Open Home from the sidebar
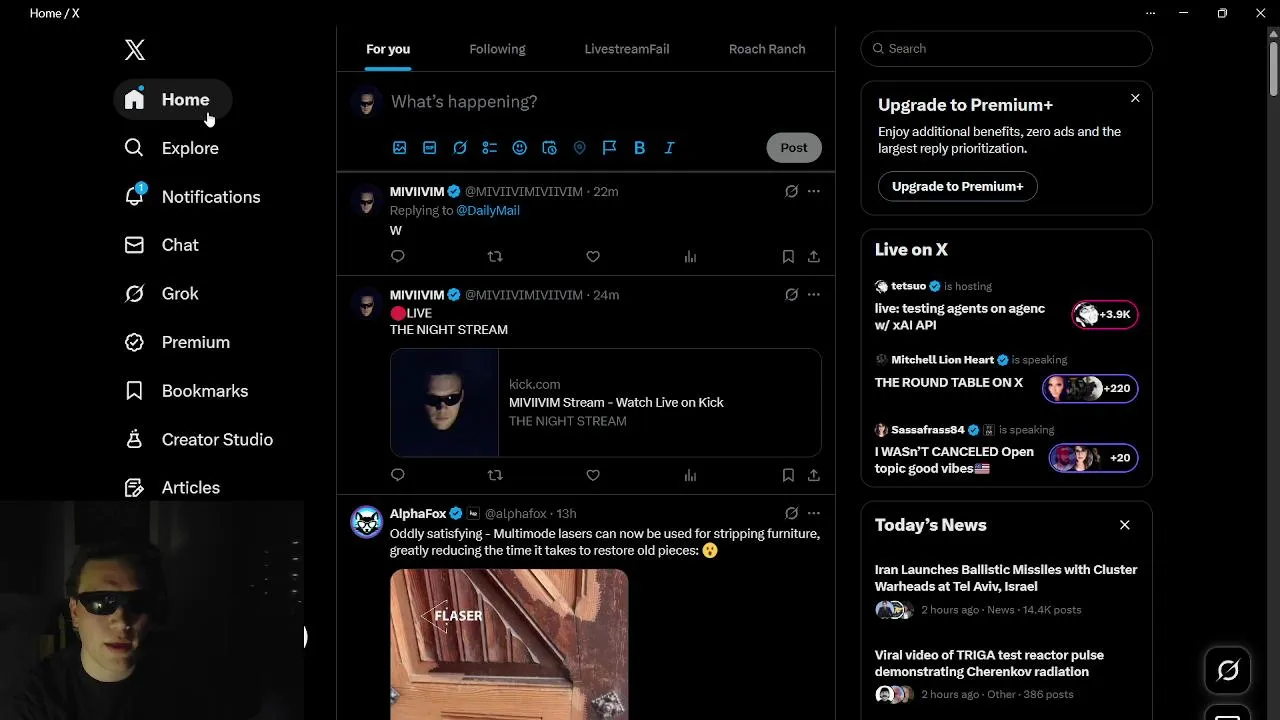The image size is (1280, 720). (172, 100)
